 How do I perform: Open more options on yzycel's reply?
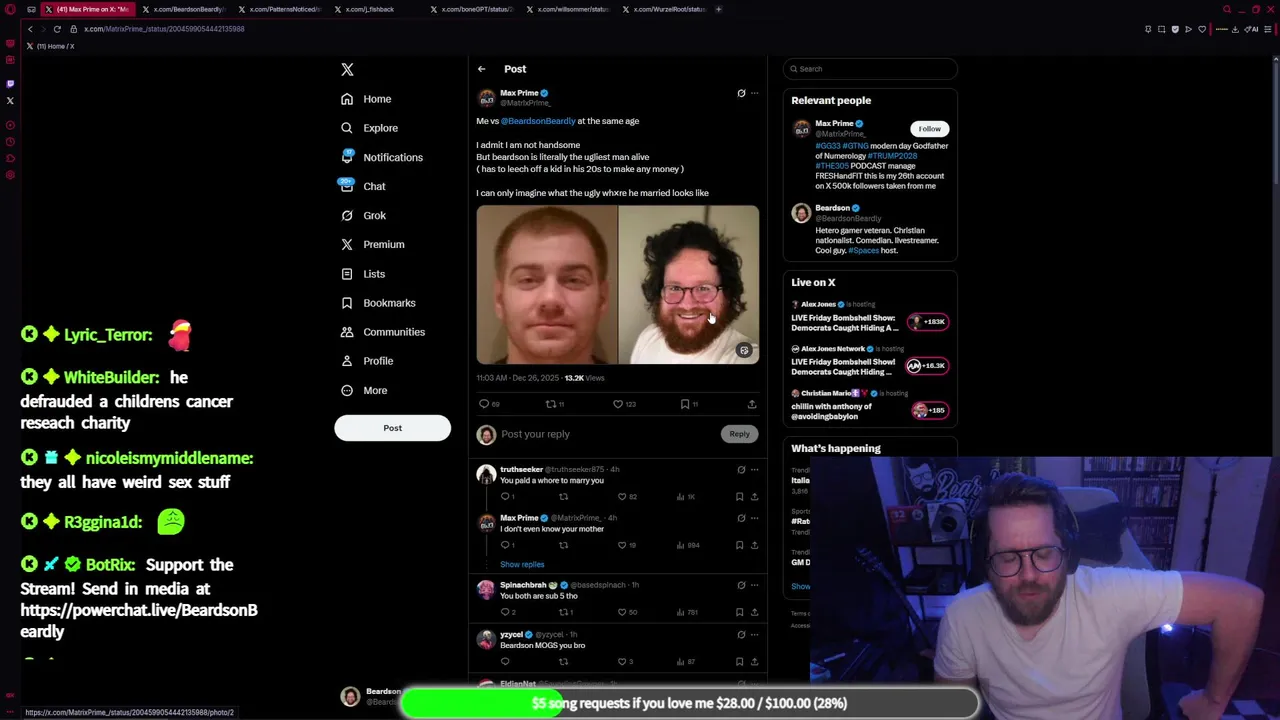(754, 635)
